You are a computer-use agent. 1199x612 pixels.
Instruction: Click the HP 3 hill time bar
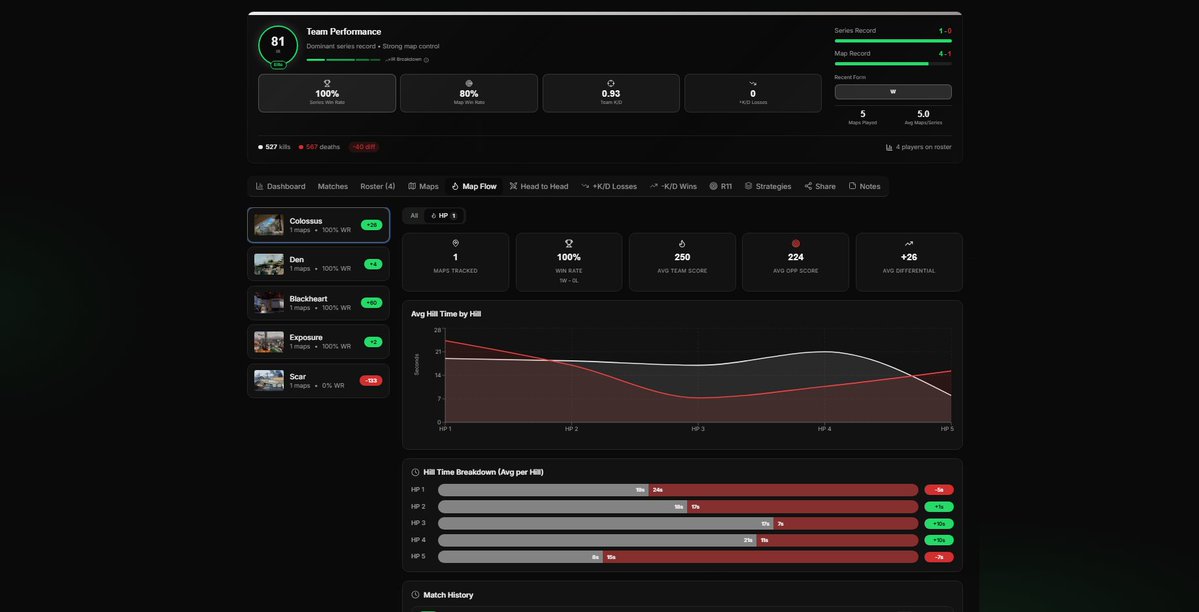[677, 523]
